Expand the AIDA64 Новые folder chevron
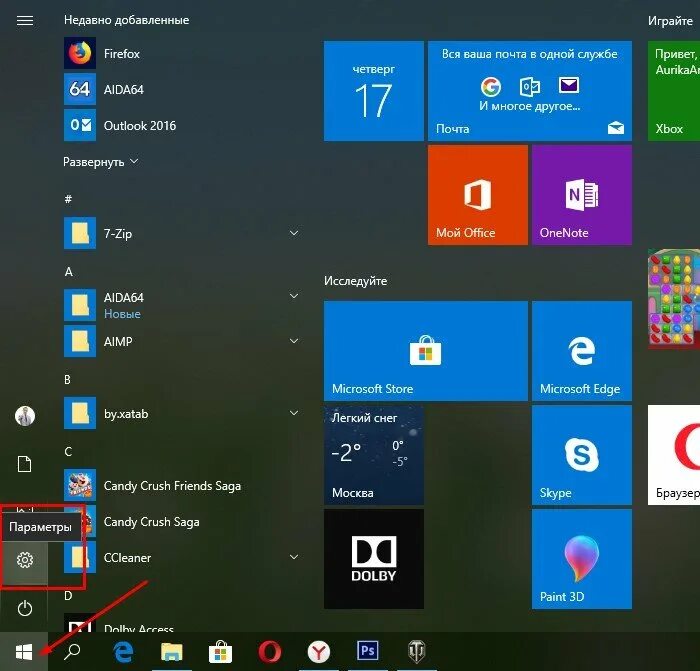 pos(294,296)
